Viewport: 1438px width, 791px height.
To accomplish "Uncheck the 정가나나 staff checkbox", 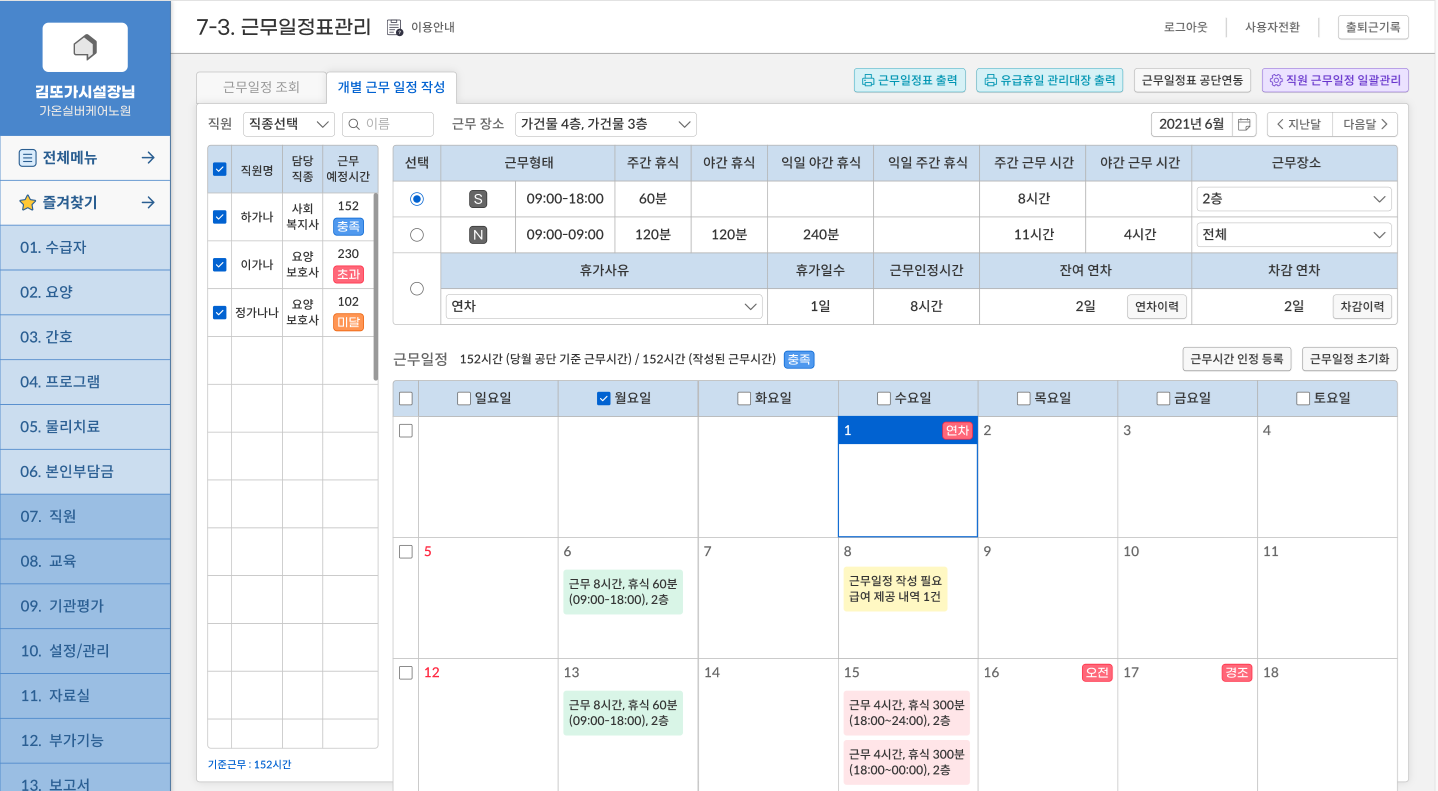I will click(x=220, y=313).
